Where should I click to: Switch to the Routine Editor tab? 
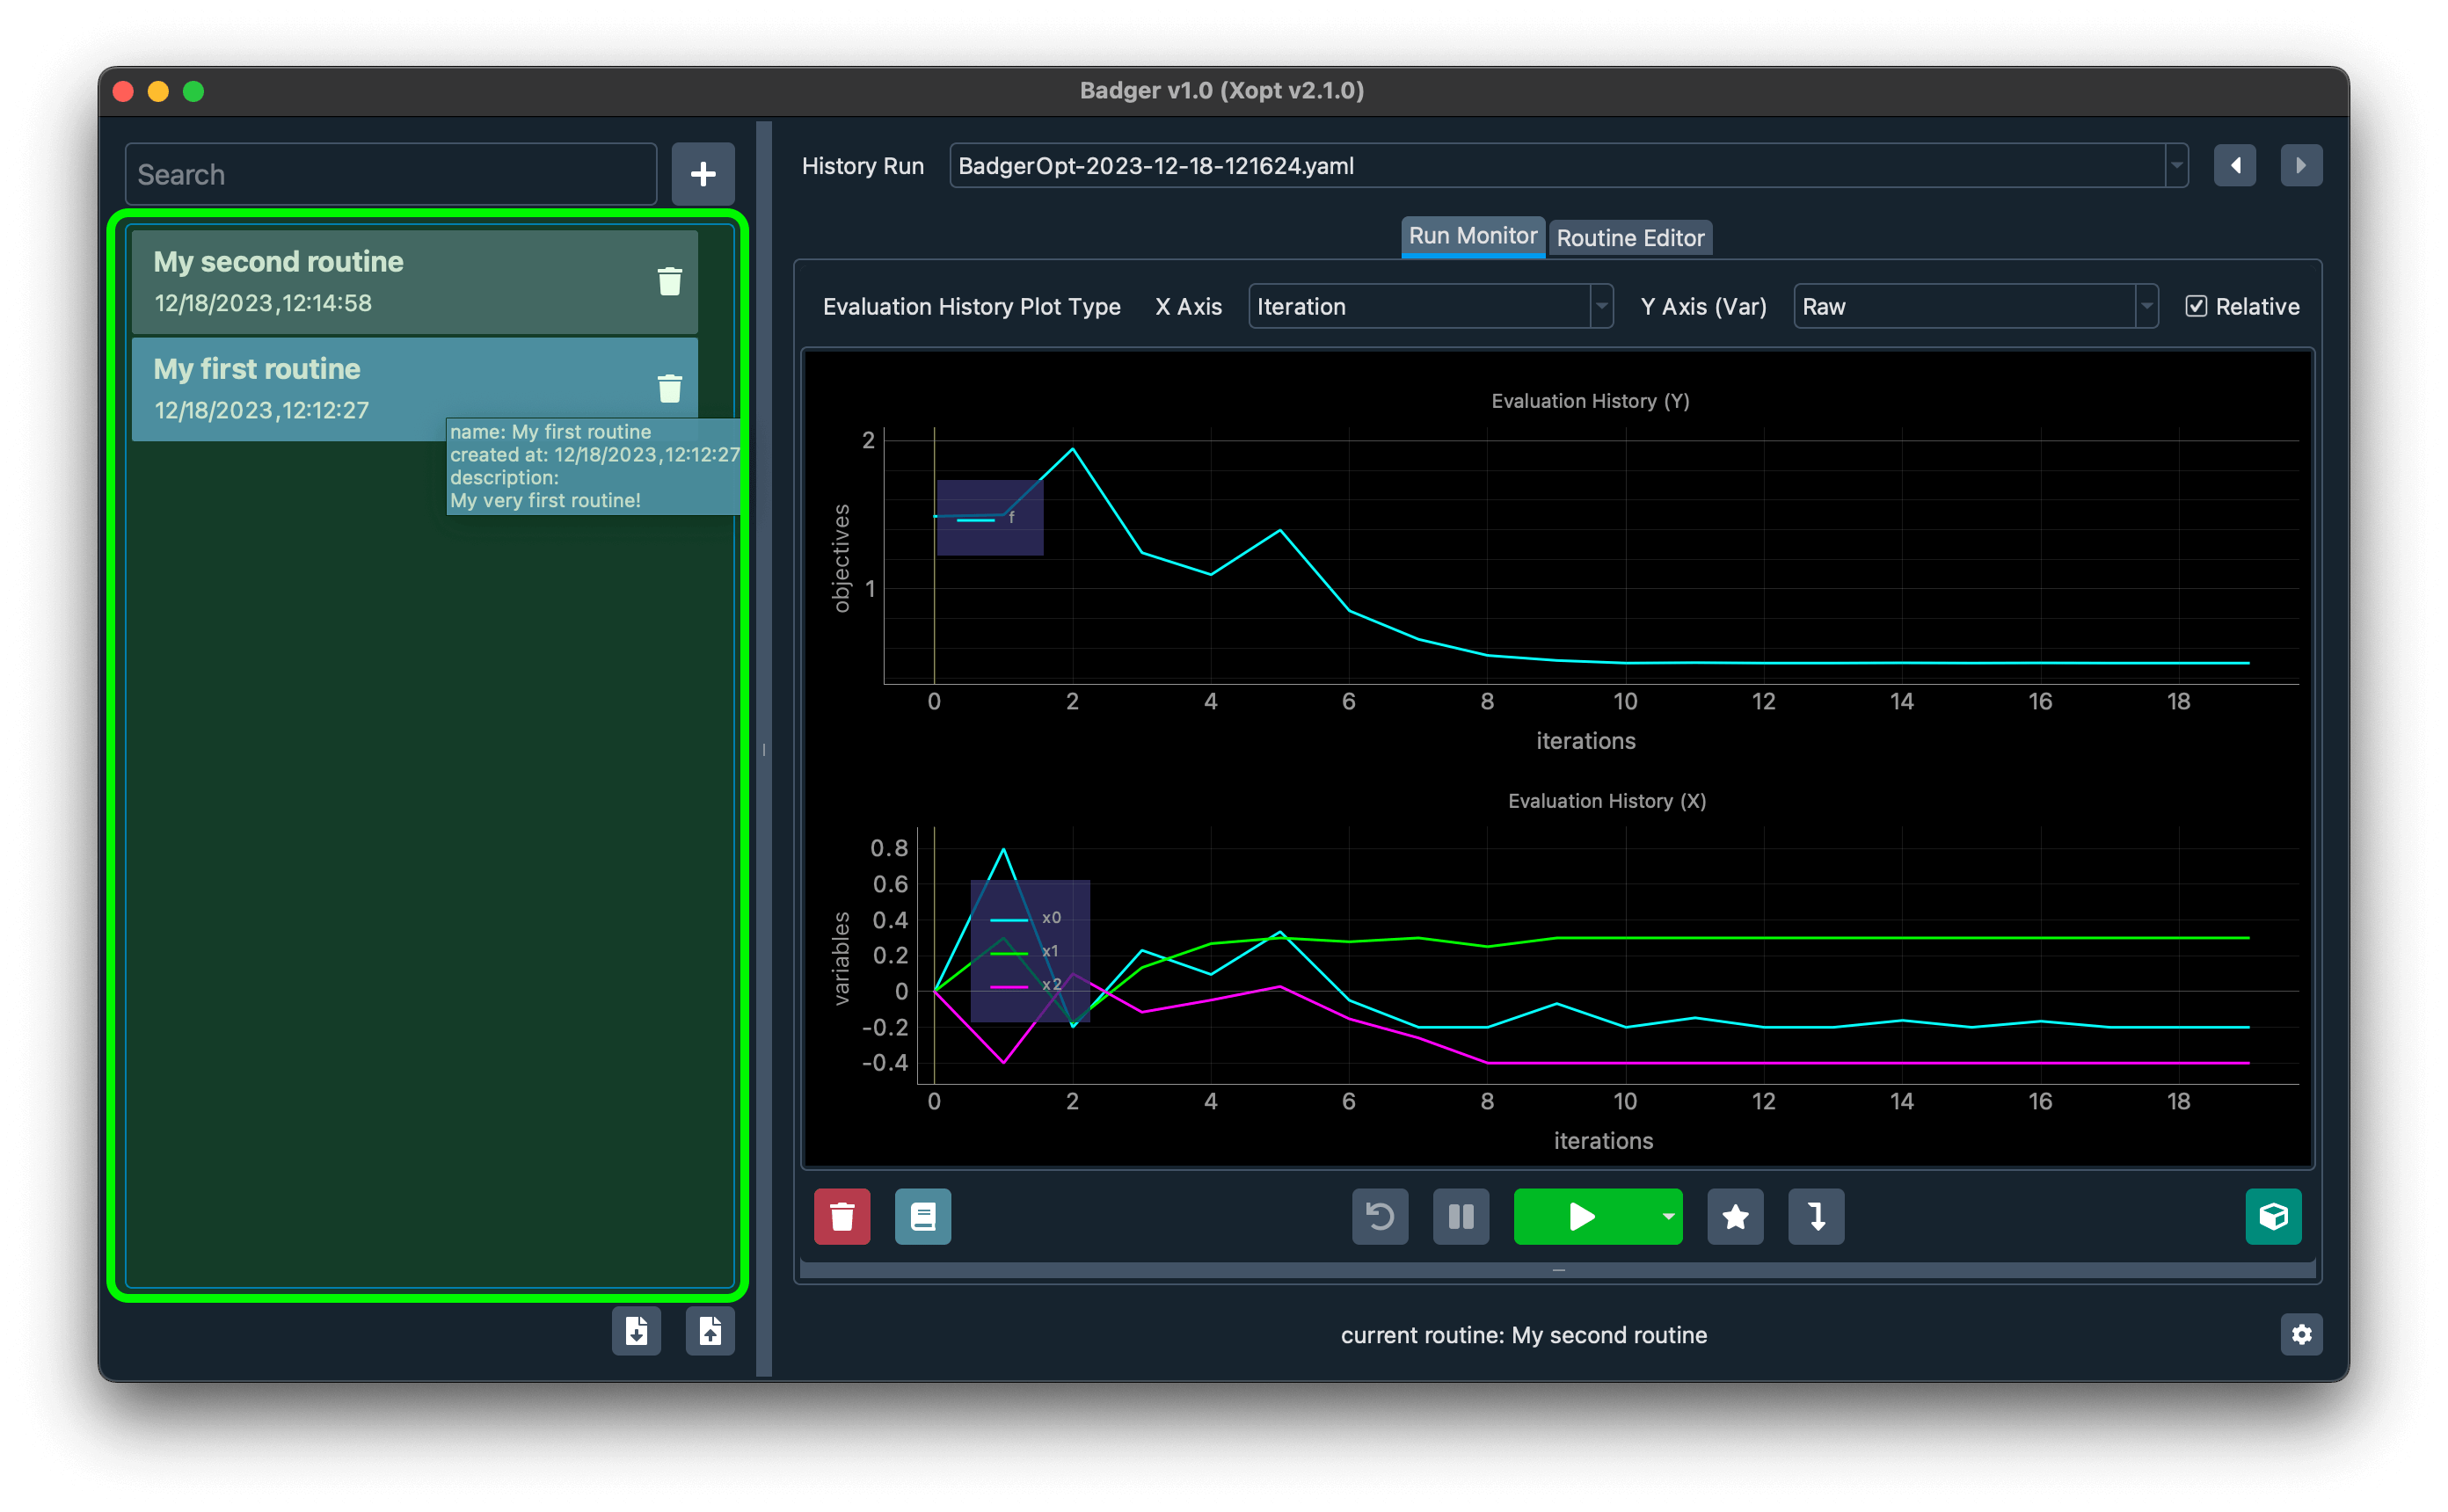click(1630, 238)
